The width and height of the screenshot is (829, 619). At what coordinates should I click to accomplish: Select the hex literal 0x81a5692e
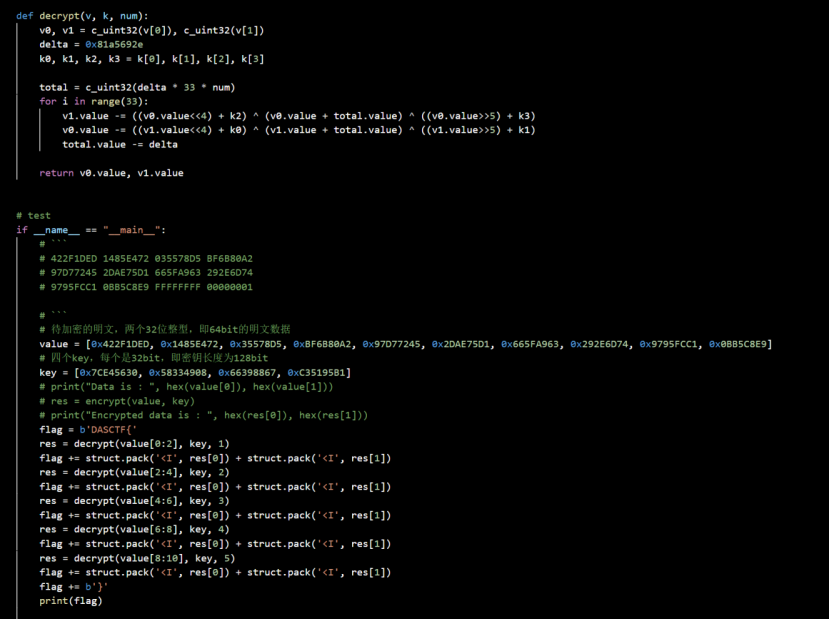pyautogui.click(x=114, y=44)
